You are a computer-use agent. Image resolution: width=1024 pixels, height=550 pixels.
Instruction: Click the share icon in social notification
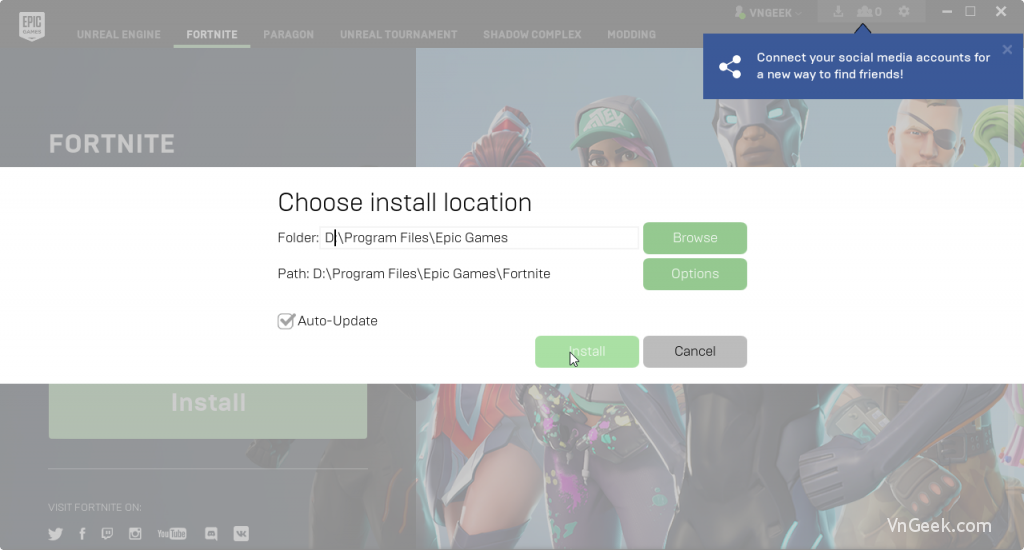730,67
